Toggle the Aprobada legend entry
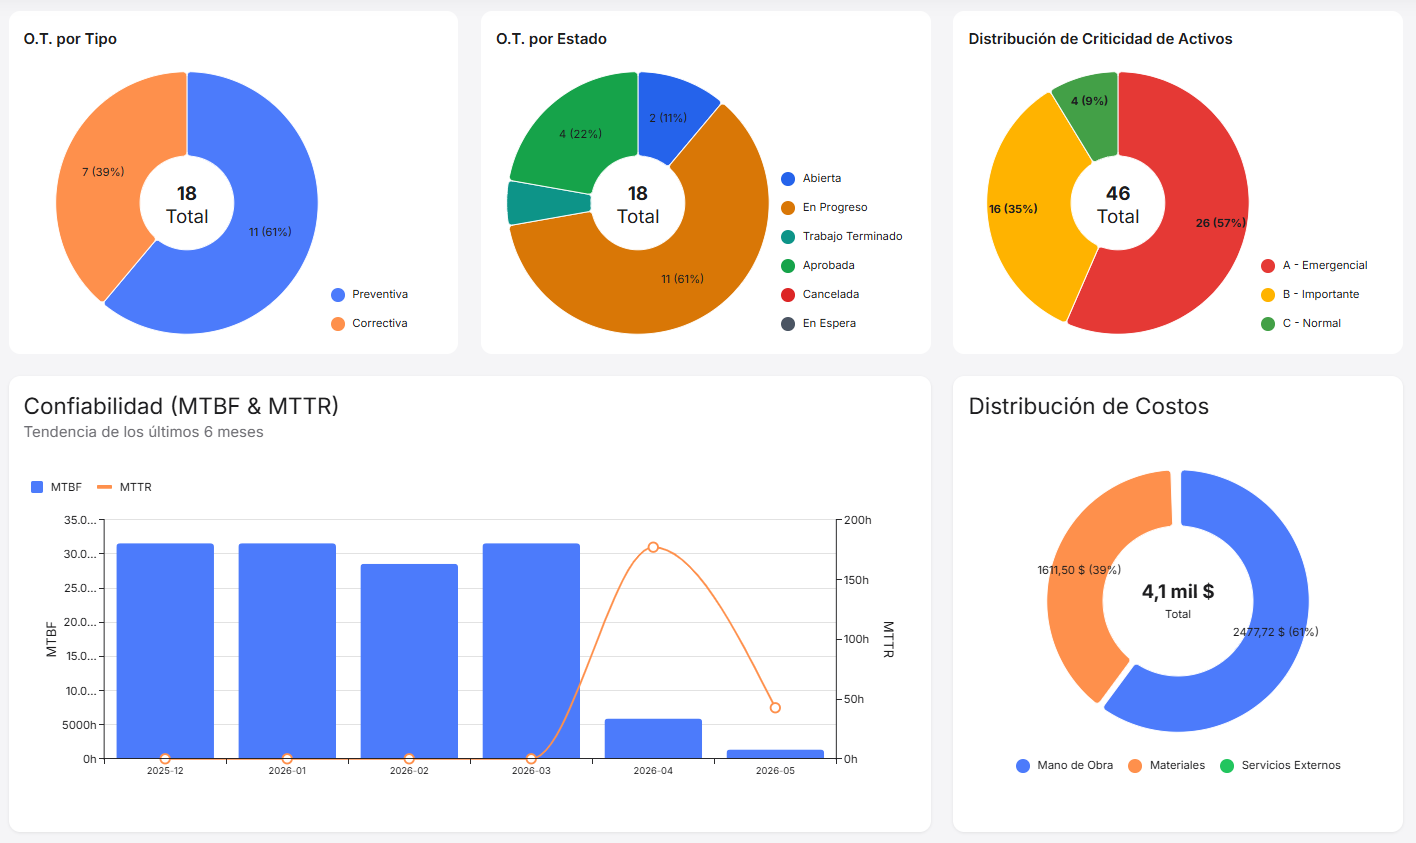Screen dimensions: 1416x843 tap(817, 265)
